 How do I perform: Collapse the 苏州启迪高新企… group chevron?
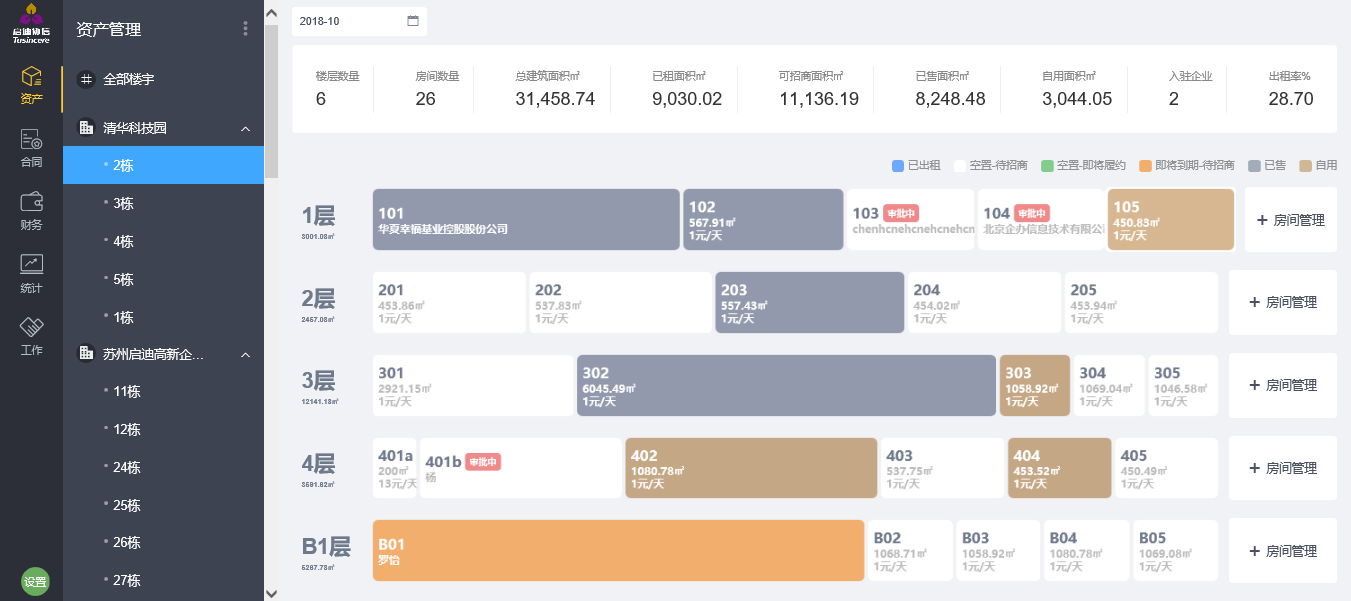tap(245, 355)
